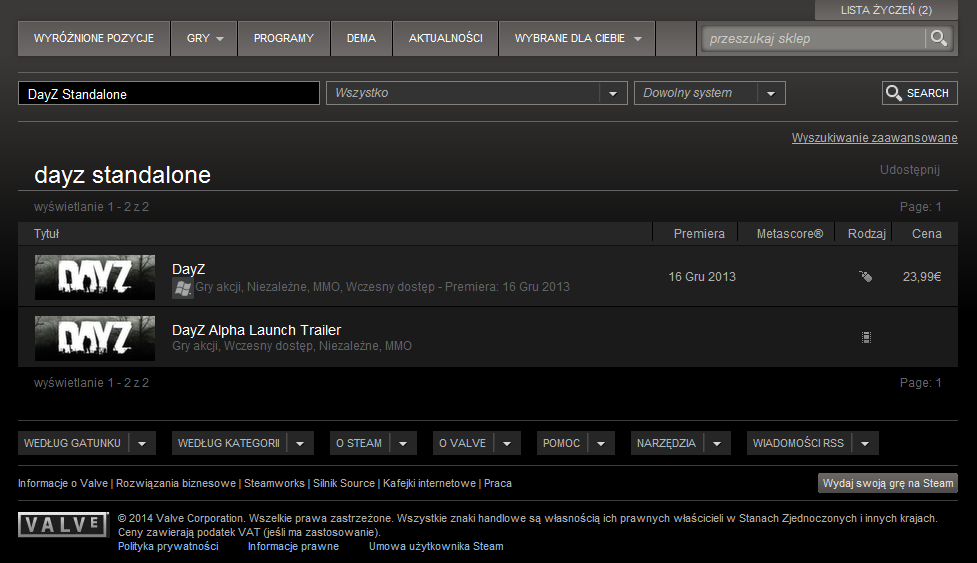Click the magnifier icon in store search box

(x=938, y=39)
